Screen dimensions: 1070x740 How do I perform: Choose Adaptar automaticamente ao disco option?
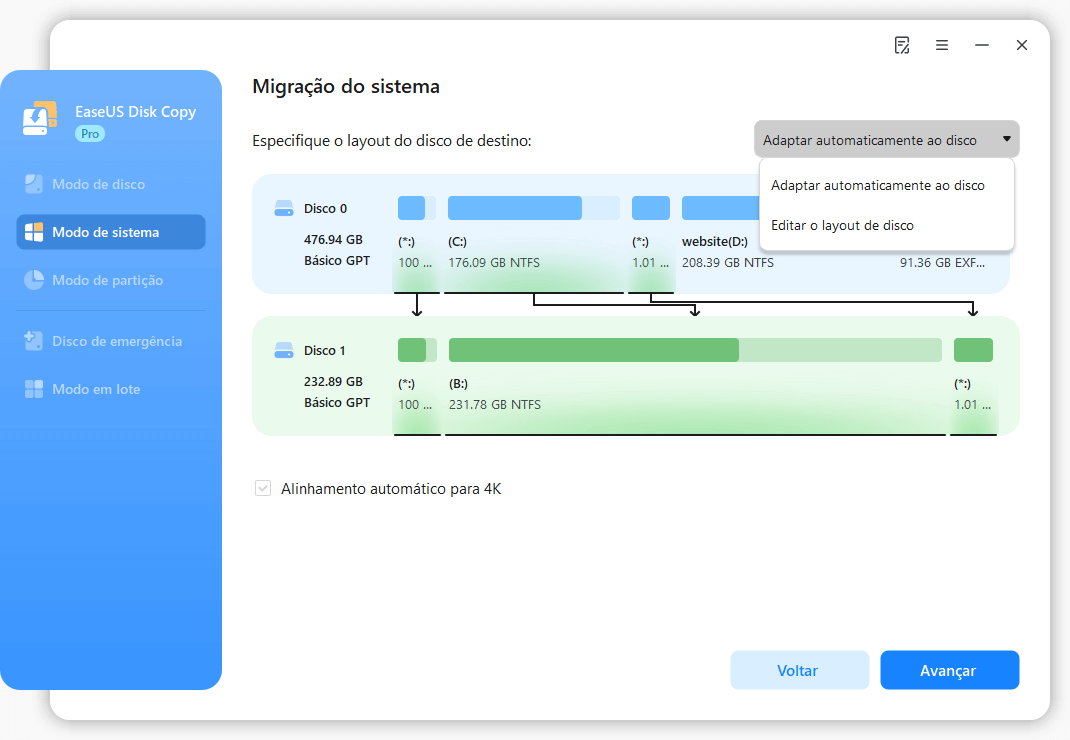click(877, 186)
